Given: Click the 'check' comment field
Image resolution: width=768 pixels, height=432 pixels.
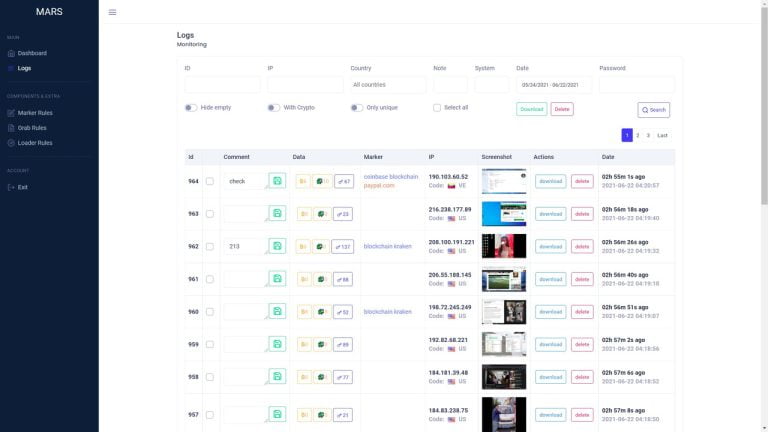Looking at the screenshot, I should click(x=245, y=181).
